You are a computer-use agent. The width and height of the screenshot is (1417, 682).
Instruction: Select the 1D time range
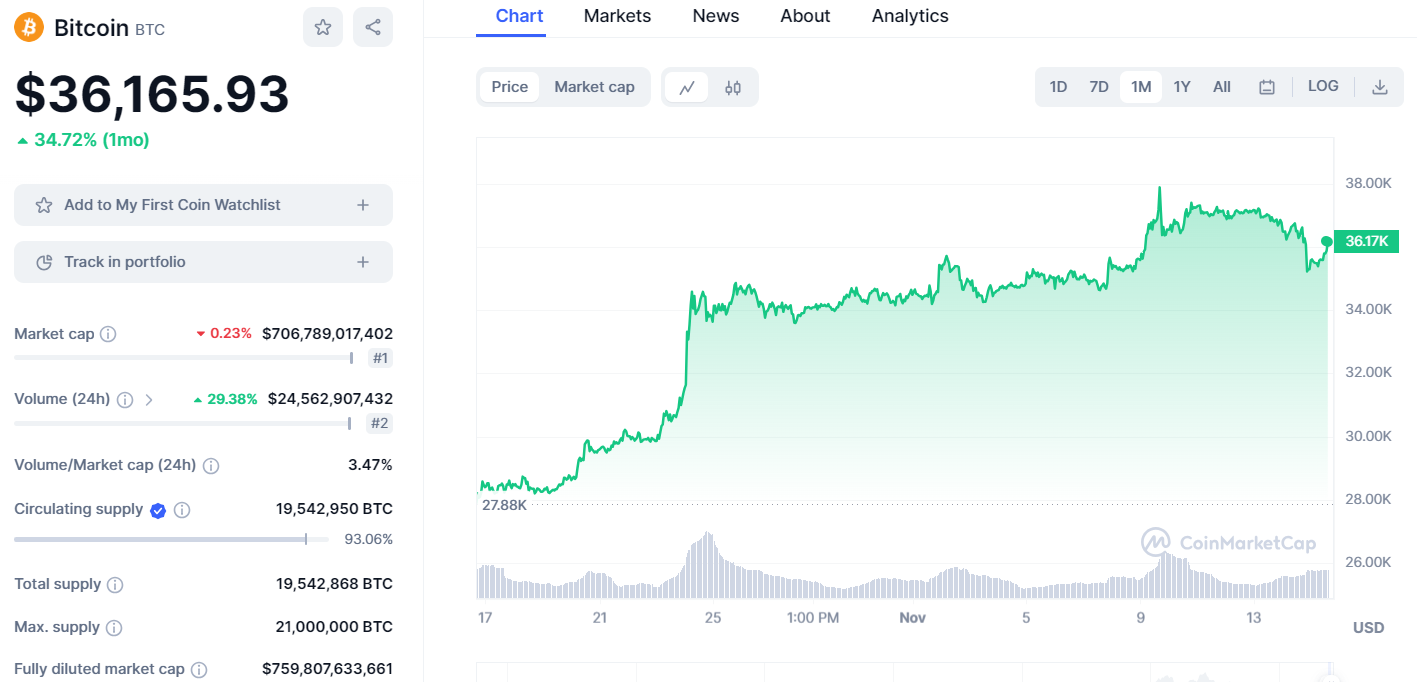click(x=1058, y=87)
